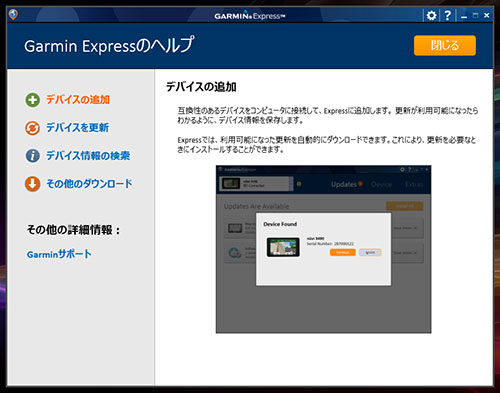Maximize the Garmin Express window
The width and height of the screenshot is (500, 393).
475,15
